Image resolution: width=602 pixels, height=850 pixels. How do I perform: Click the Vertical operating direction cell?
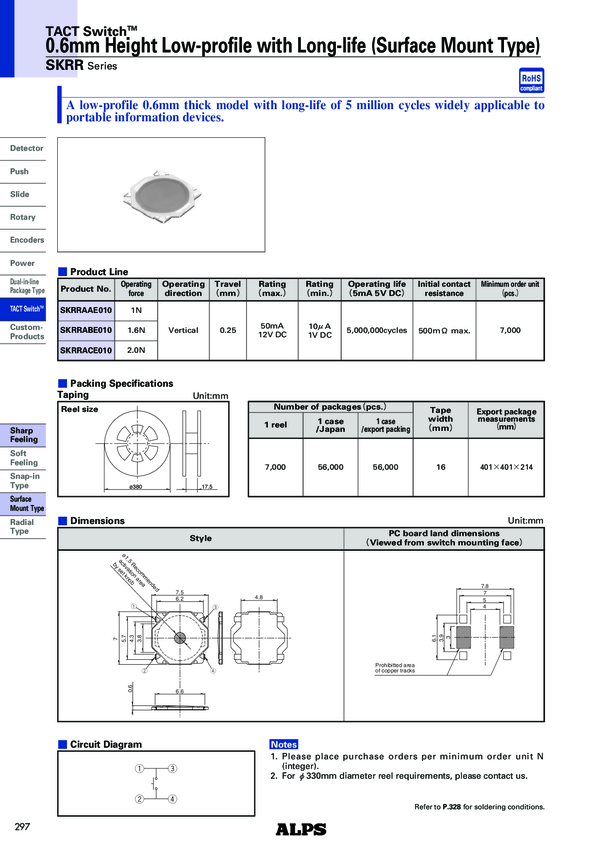coord(183,330)
